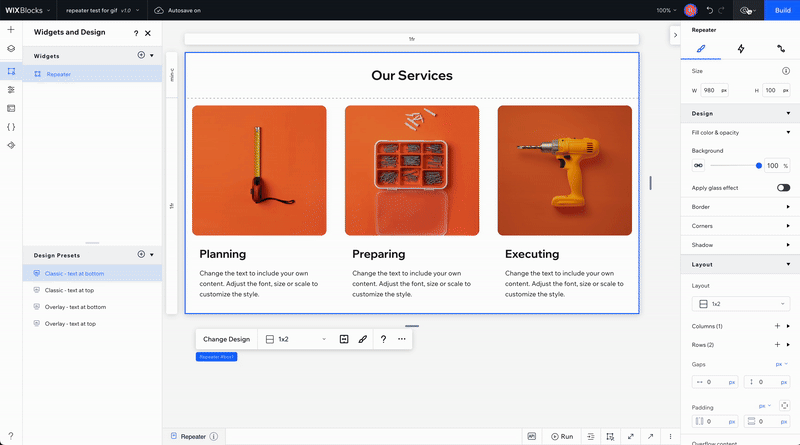
Task: Click the Size info icon
Action: click(786, 71)
